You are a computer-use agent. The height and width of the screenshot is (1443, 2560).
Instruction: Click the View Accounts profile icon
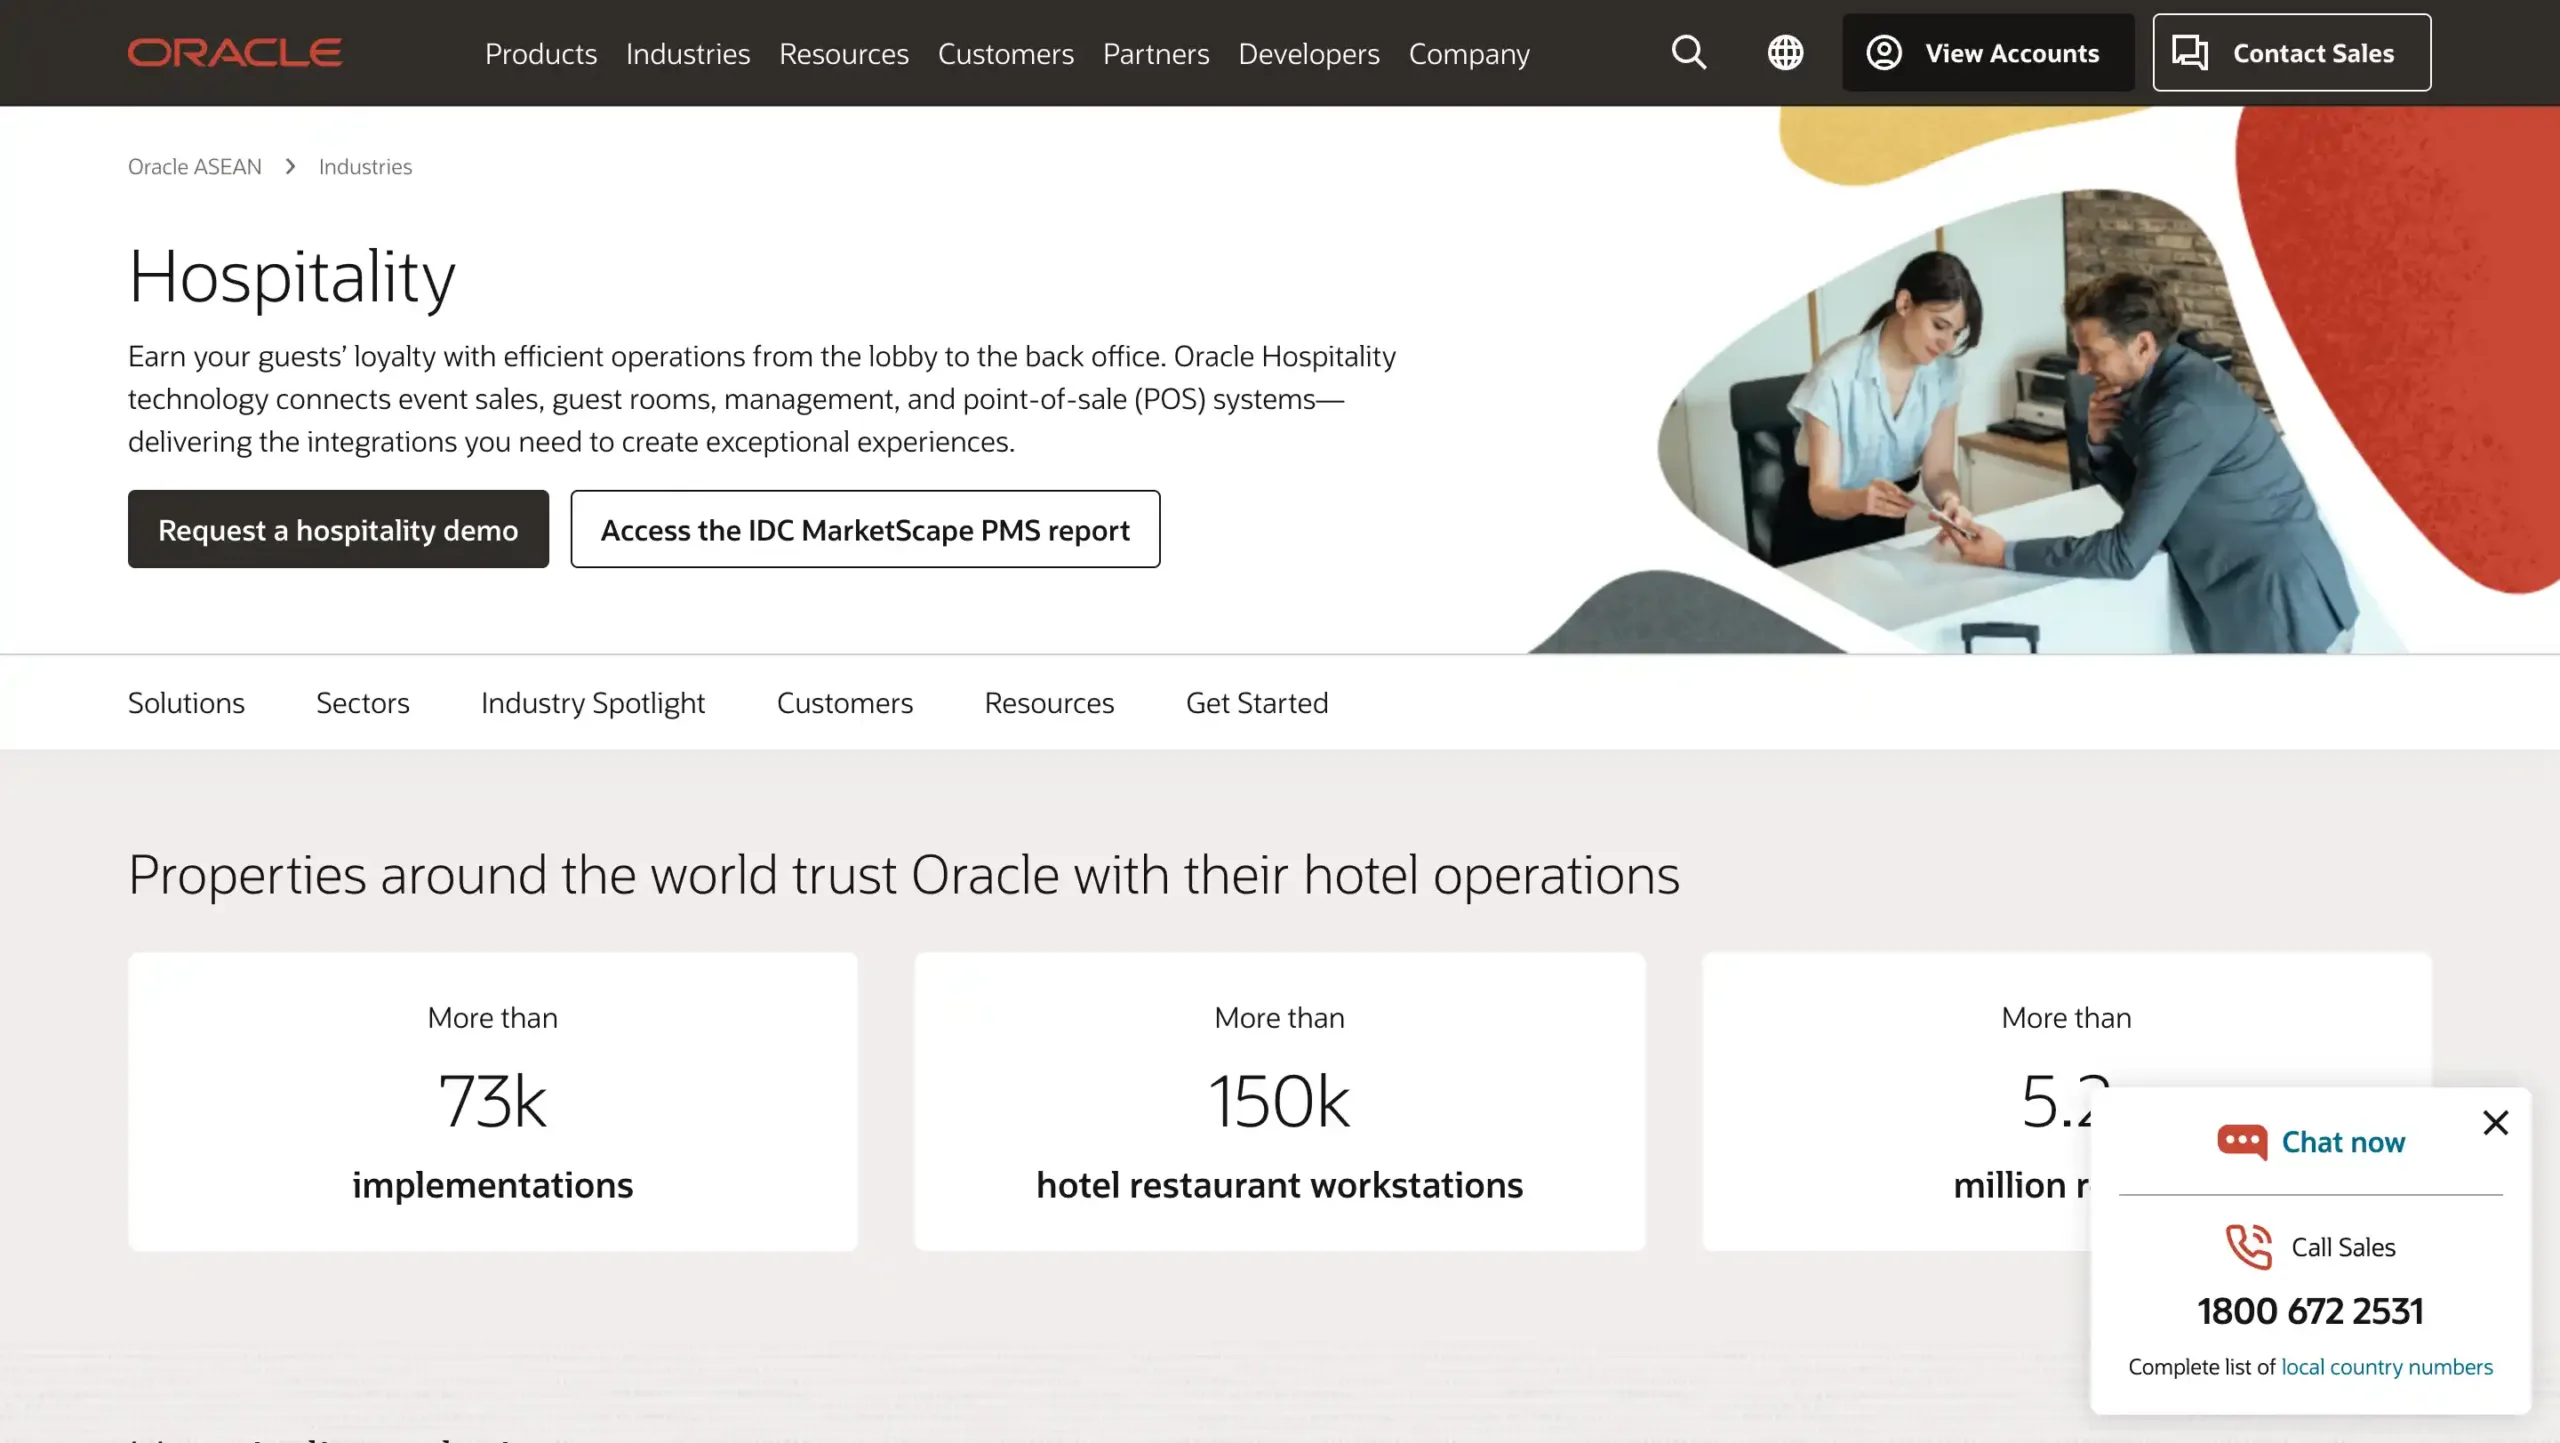(1886, 52)
